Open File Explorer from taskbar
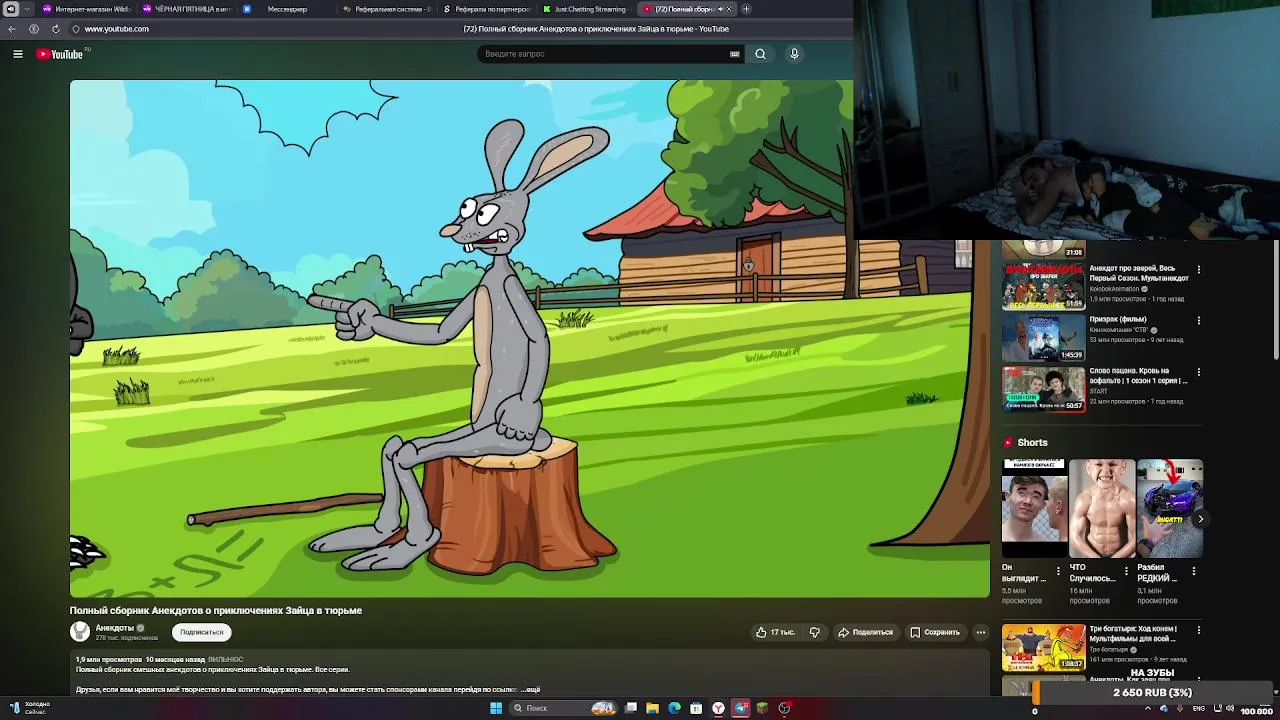 pos(652,708)
